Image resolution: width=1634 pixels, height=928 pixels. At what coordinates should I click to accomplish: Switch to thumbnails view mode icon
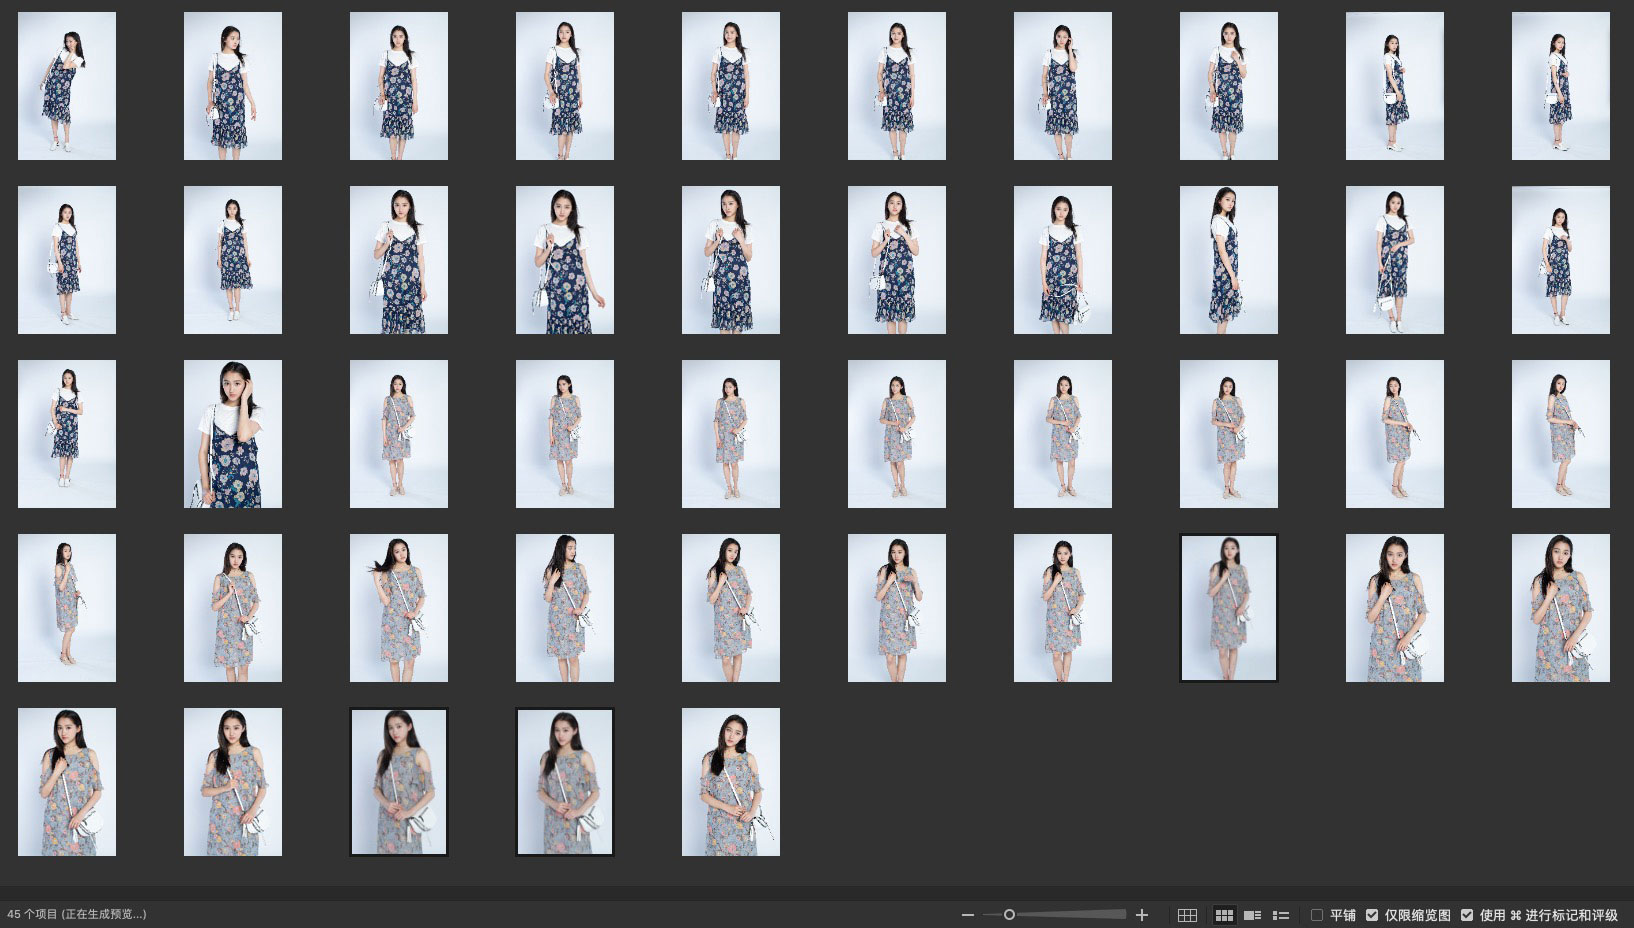tap(1224, 915)
